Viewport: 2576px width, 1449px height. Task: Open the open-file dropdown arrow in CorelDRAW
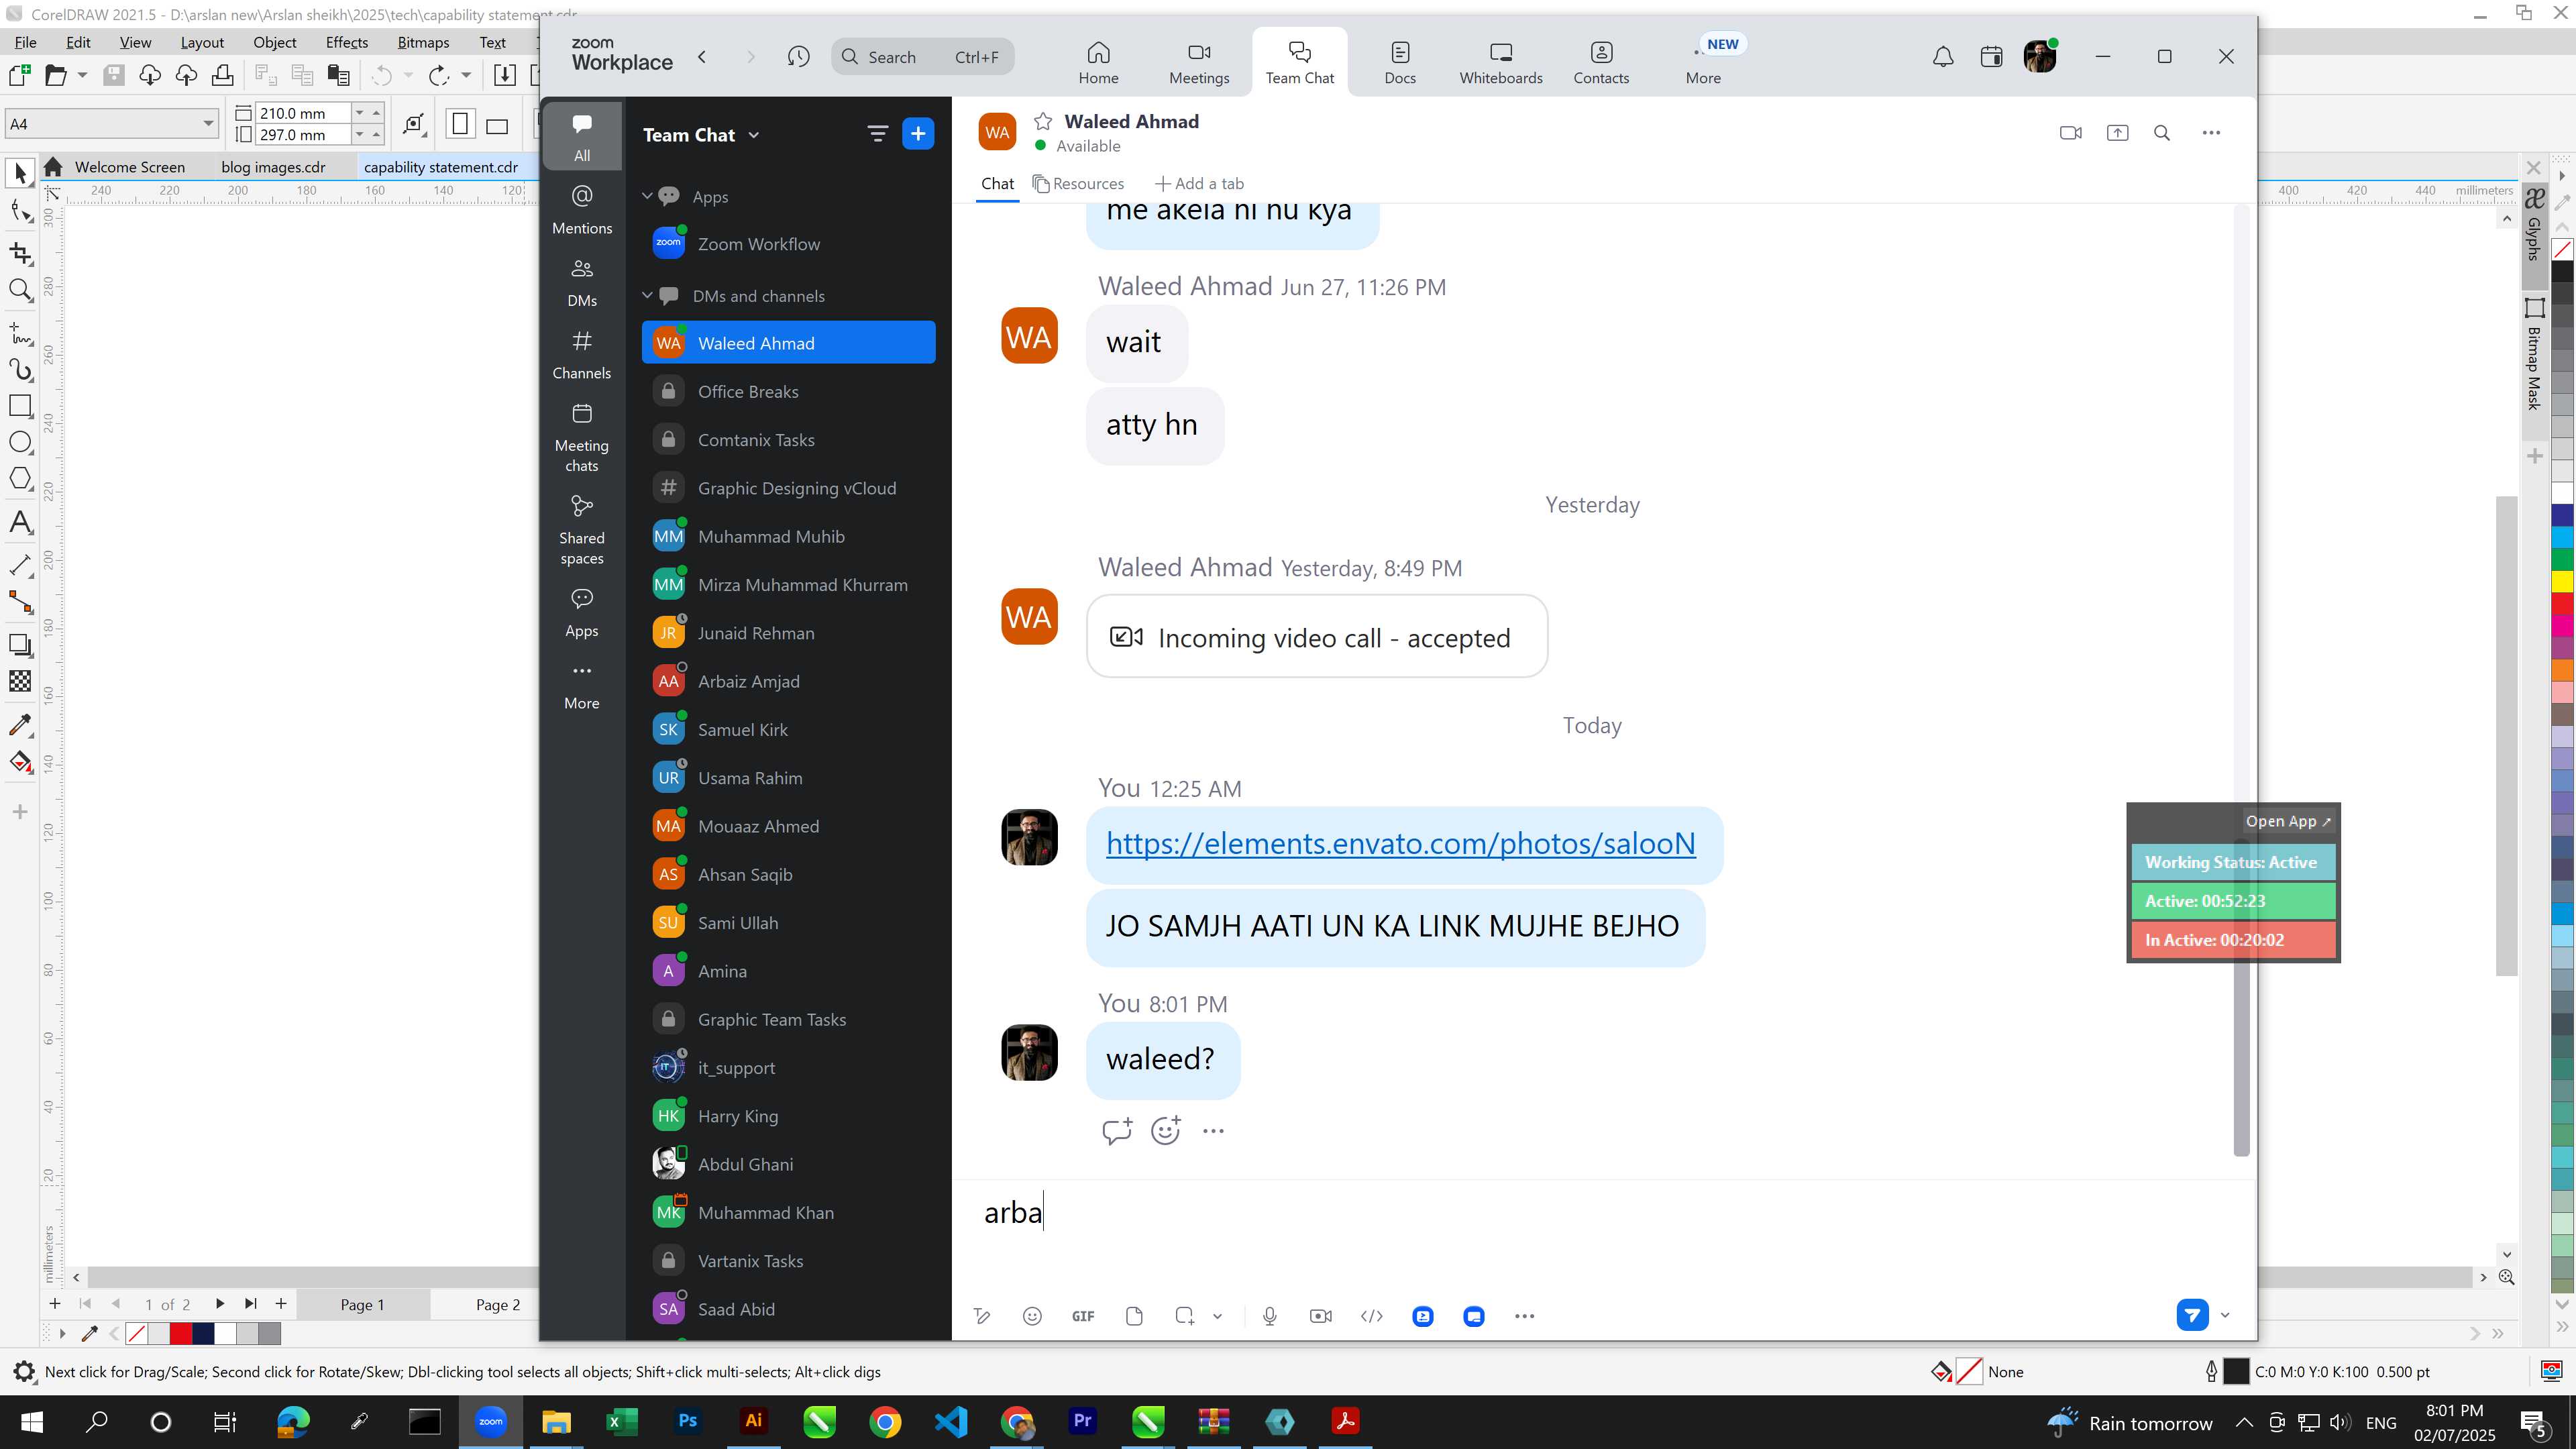click(x=82, y=75)
